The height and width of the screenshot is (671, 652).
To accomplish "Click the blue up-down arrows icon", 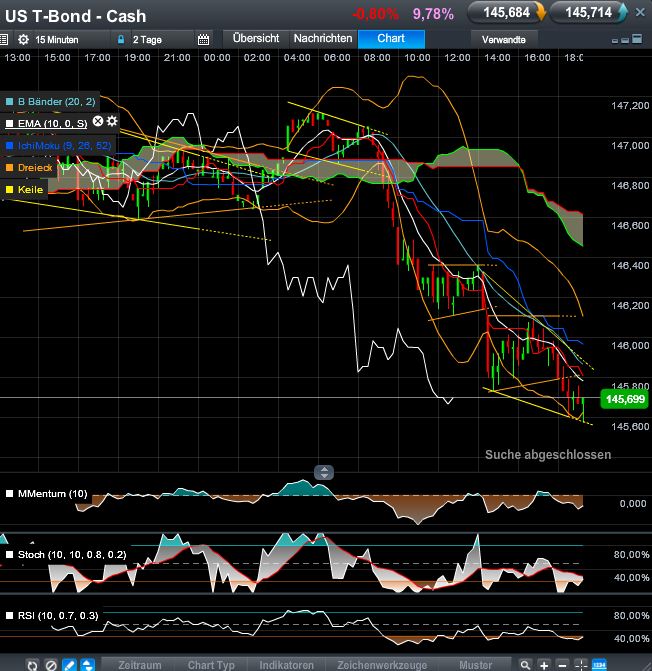I will (x=88, y=665).
